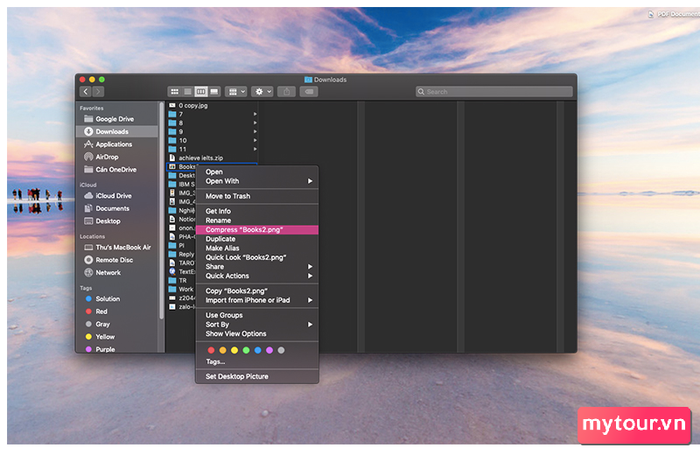Switch to icon view in toolbar
This screenshot has width=700, height=455.
click(174, 91)
